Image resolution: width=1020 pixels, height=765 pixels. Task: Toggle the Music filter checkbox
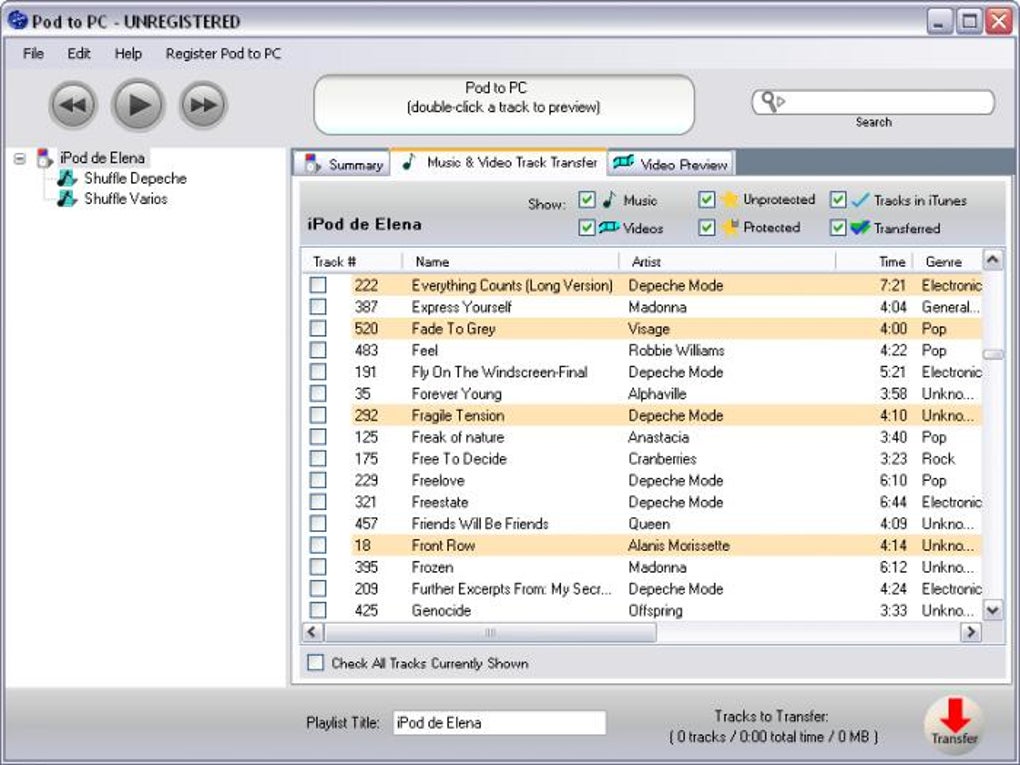pos(587,199)
